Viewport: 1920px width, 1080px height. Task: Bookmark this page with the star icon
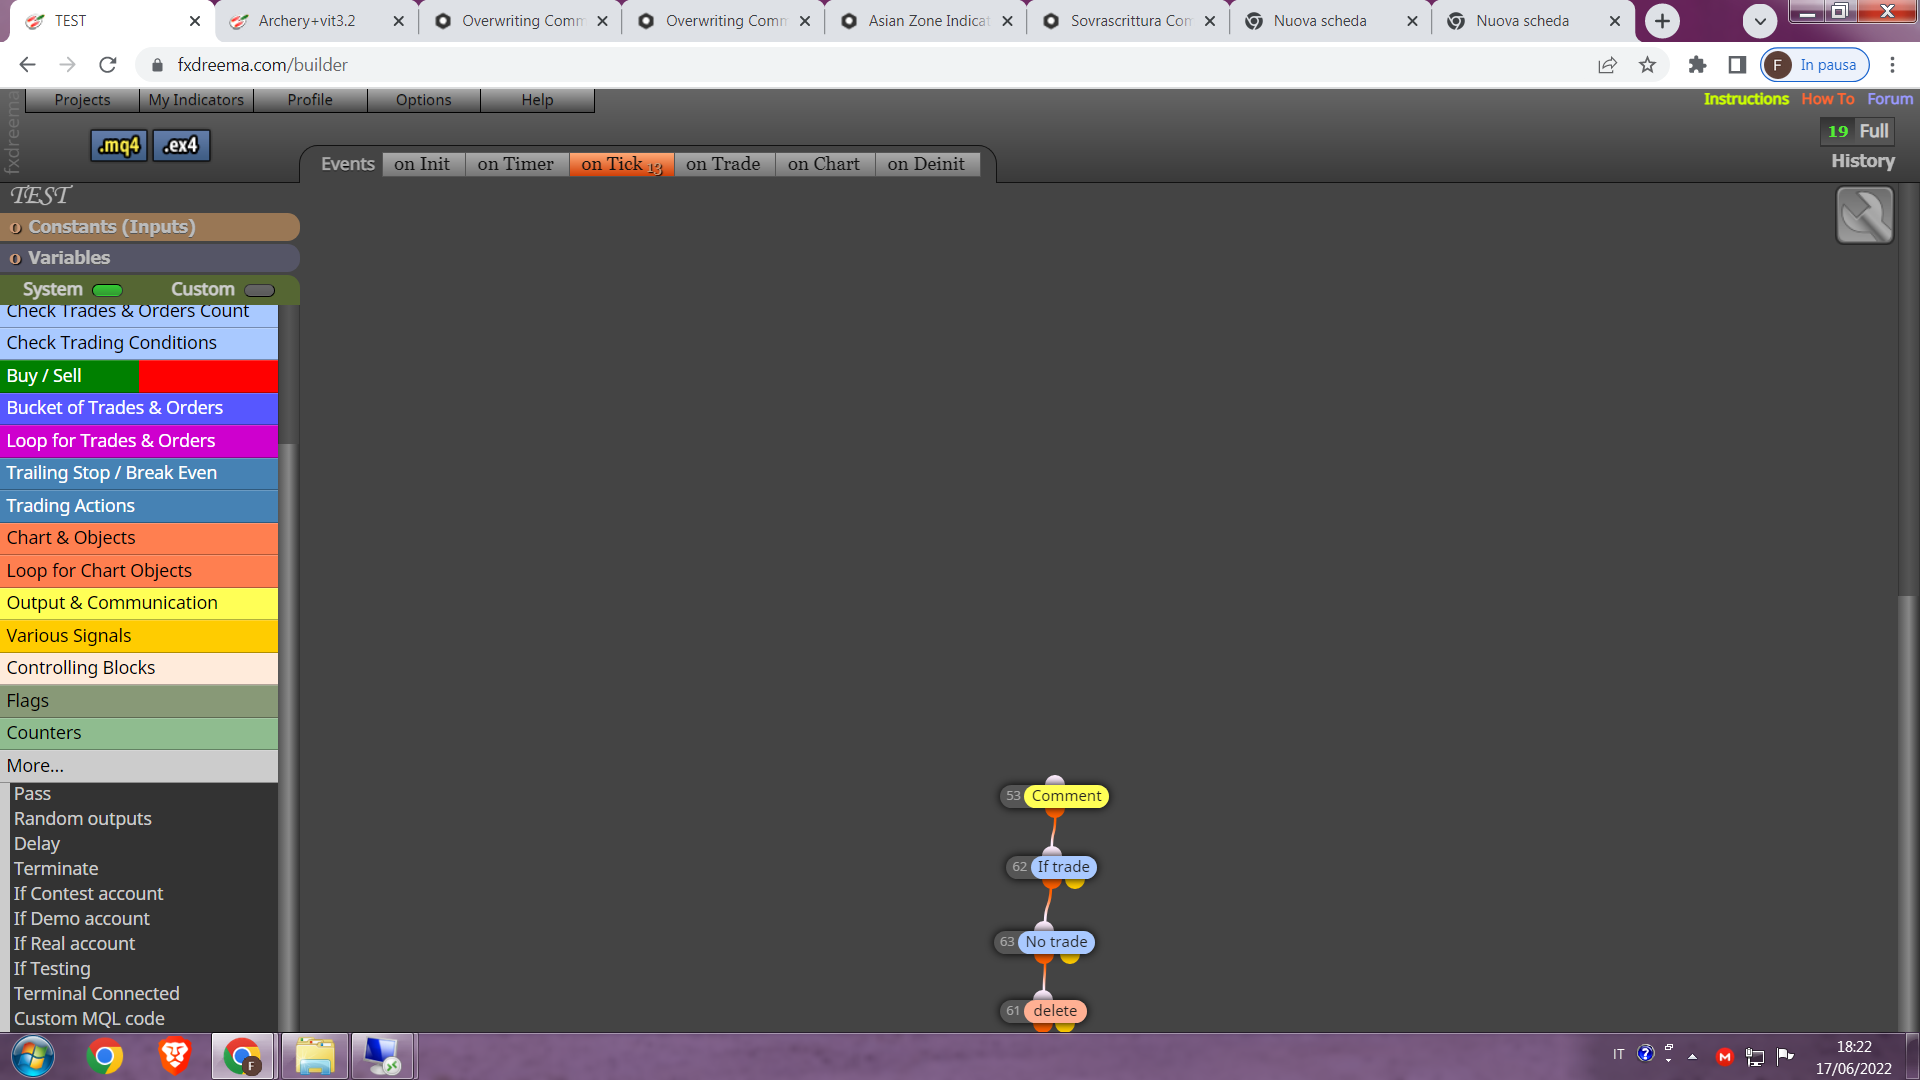pos(1647,65)
